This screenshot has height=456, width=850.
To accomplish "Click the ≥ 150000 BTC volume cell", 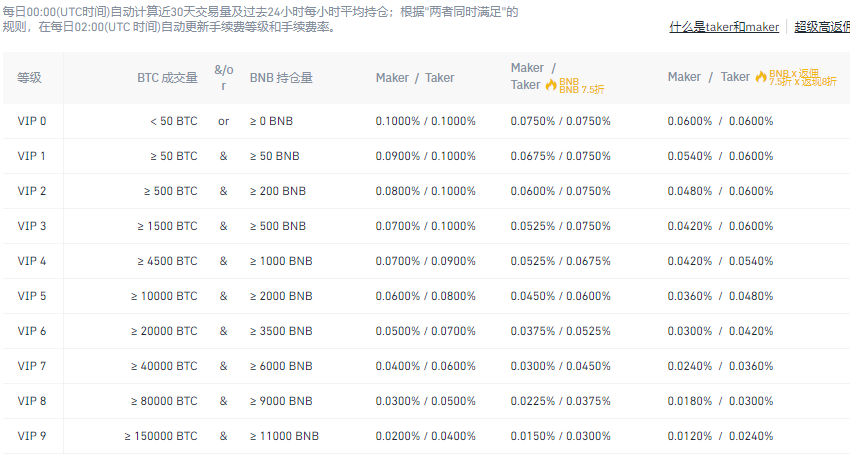I will coord(161,436).
